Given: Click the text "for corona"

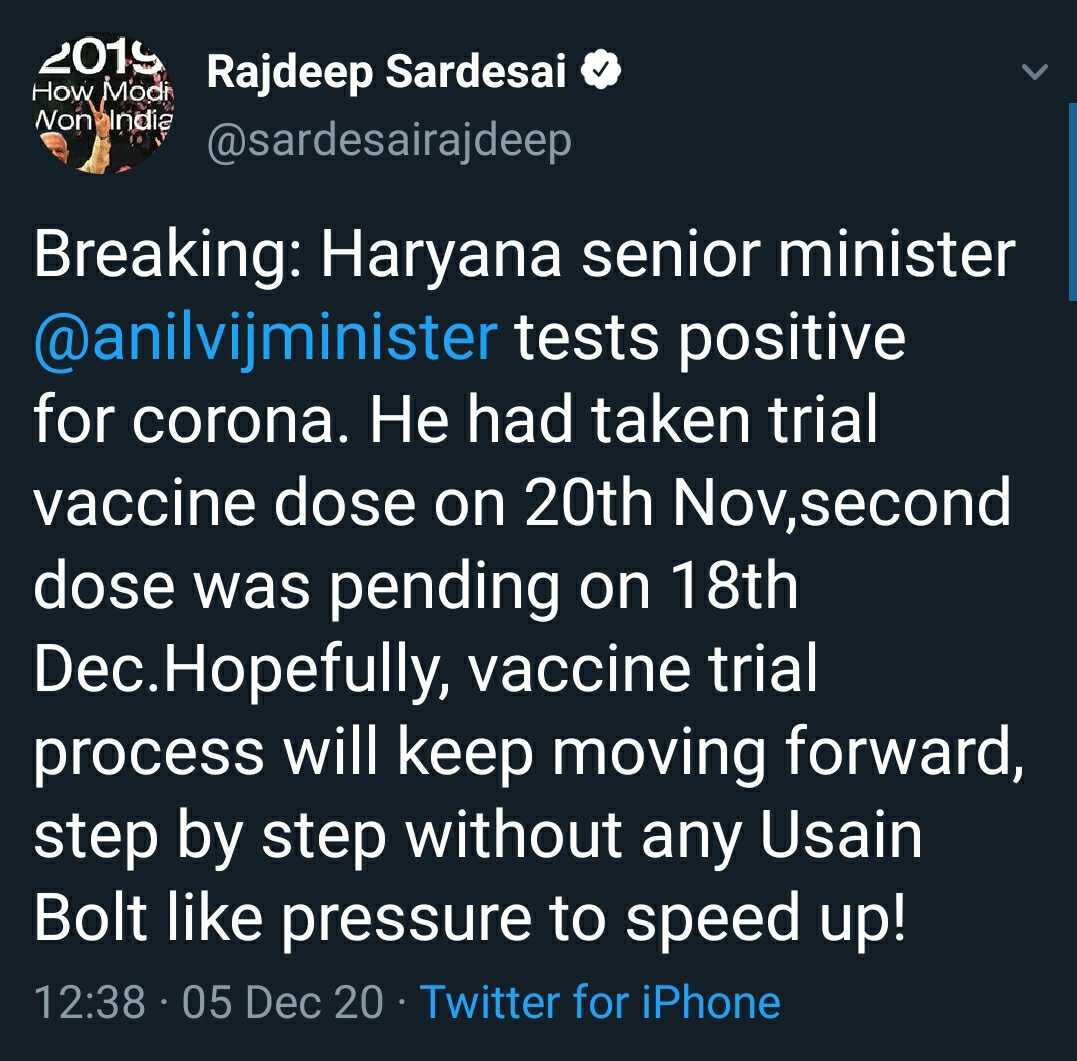Looking at the screenshot, I should click(x=190, y=421).
